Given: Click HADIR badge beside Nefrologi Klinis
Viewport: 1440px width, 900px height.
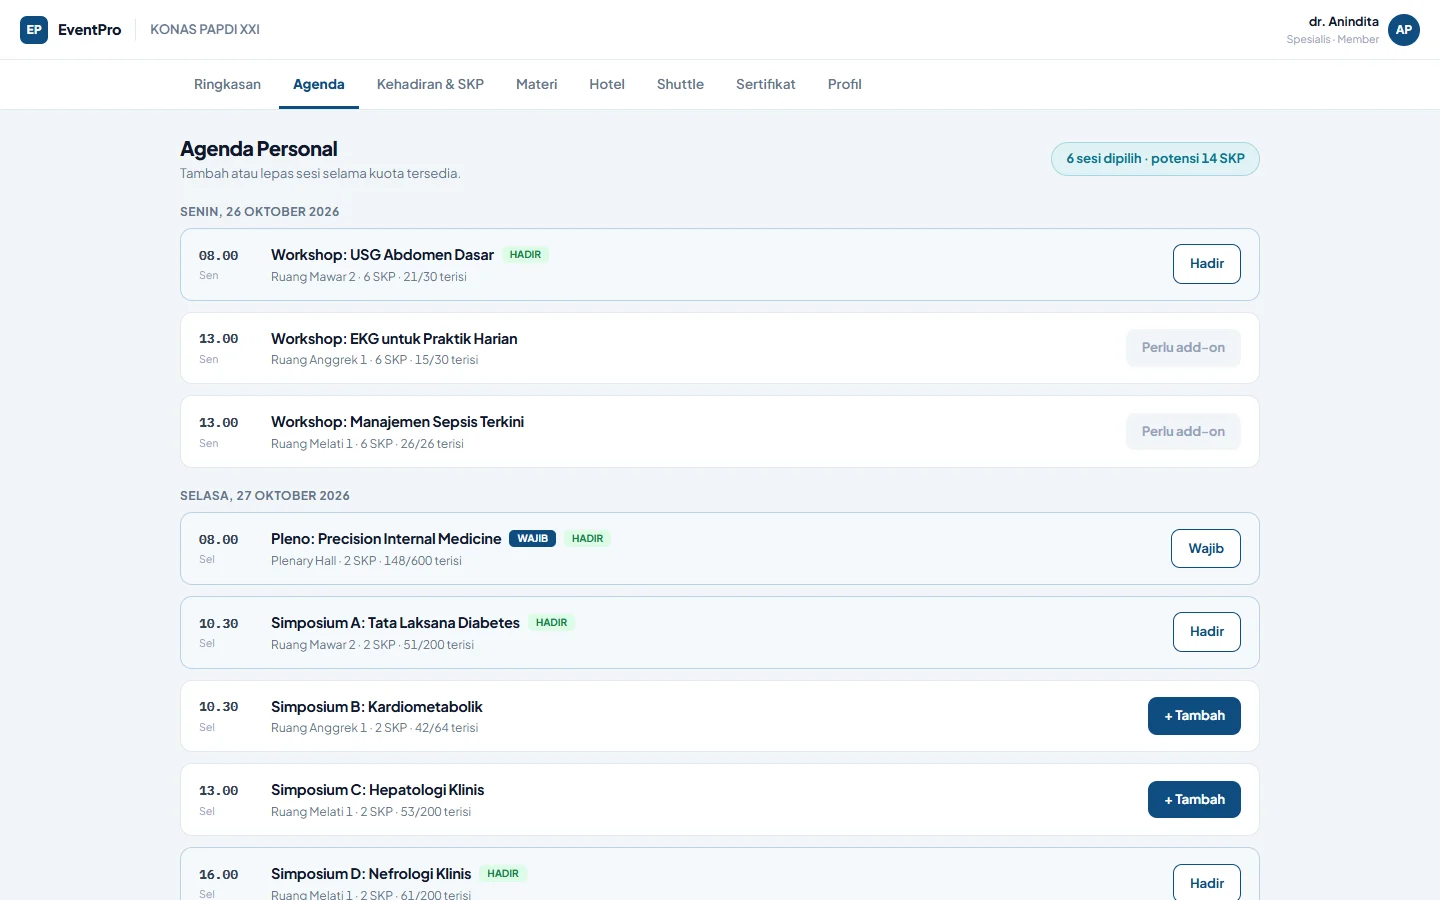Looking at the screenshot, I should [503, 874].
